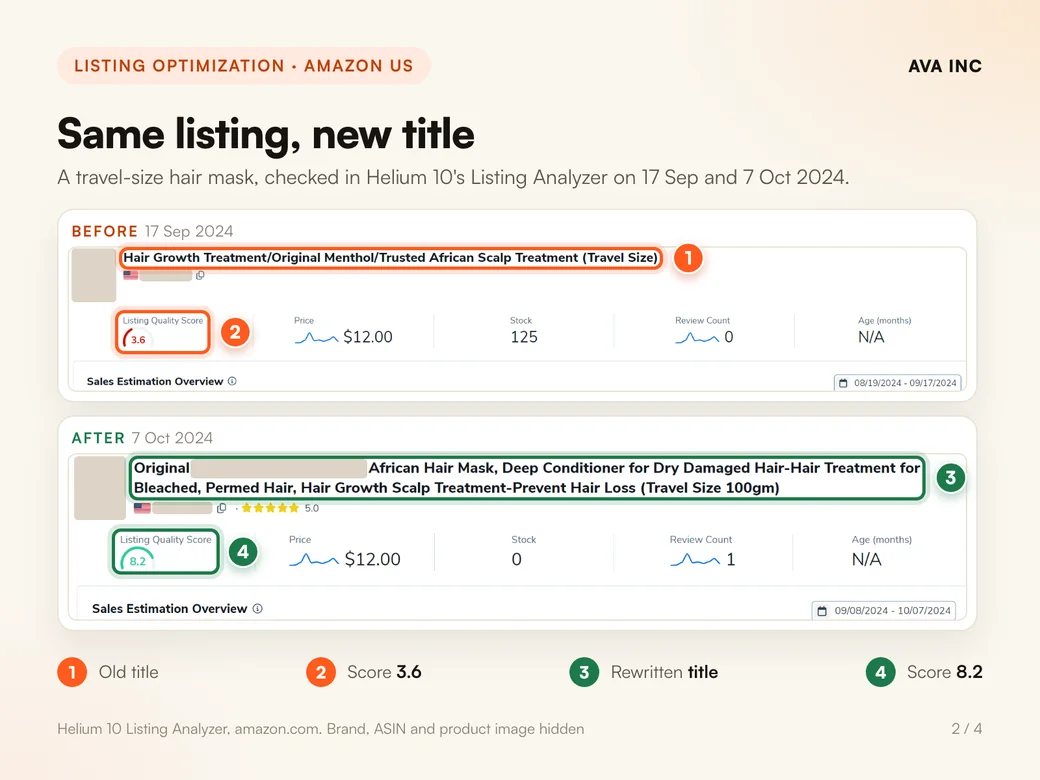Open the Hair Growth Treatment/Original Menthol title link

390,257
